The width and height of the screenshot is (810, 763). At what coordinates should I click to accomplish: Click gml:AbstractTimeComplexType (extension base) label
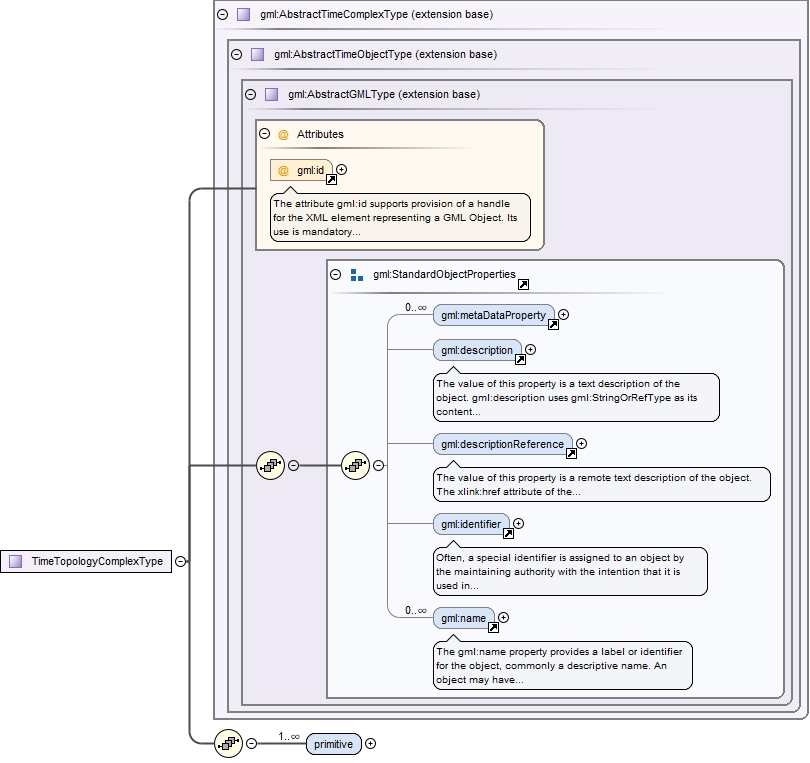click(377, 14)
